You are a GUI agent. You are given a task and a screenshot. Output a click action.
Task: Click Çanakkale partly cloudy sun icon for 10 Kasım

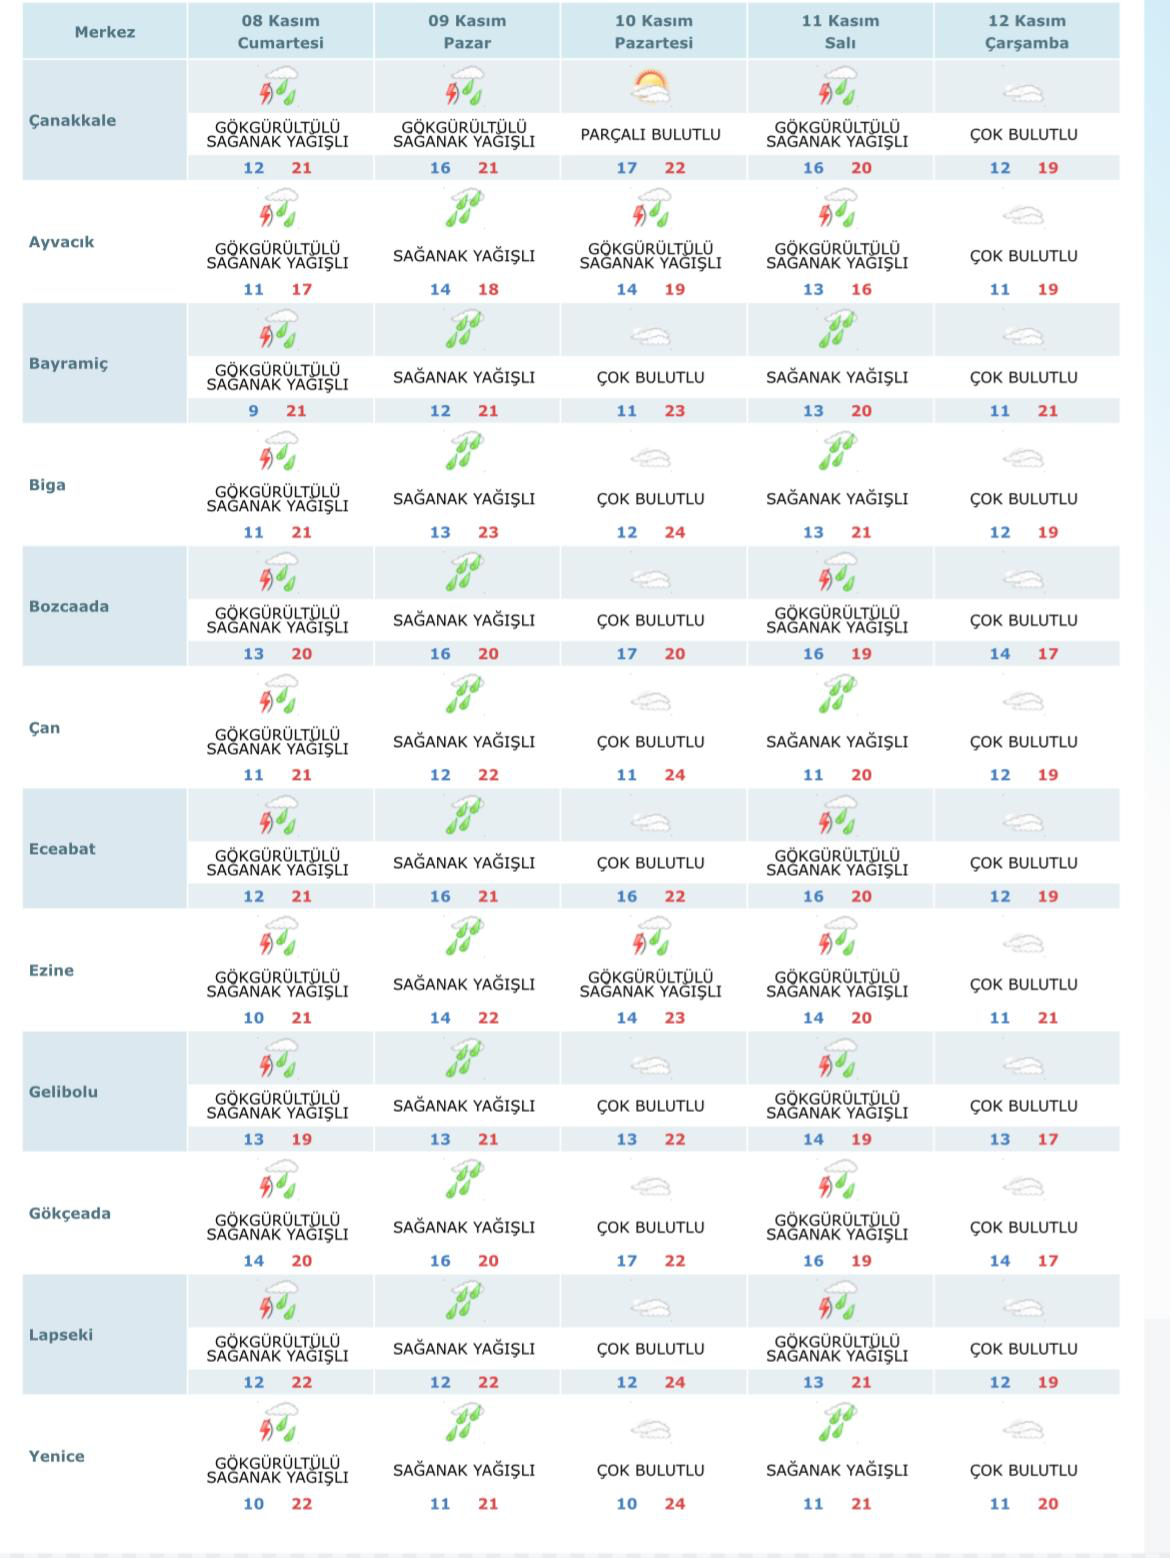(x=650, y=89)
